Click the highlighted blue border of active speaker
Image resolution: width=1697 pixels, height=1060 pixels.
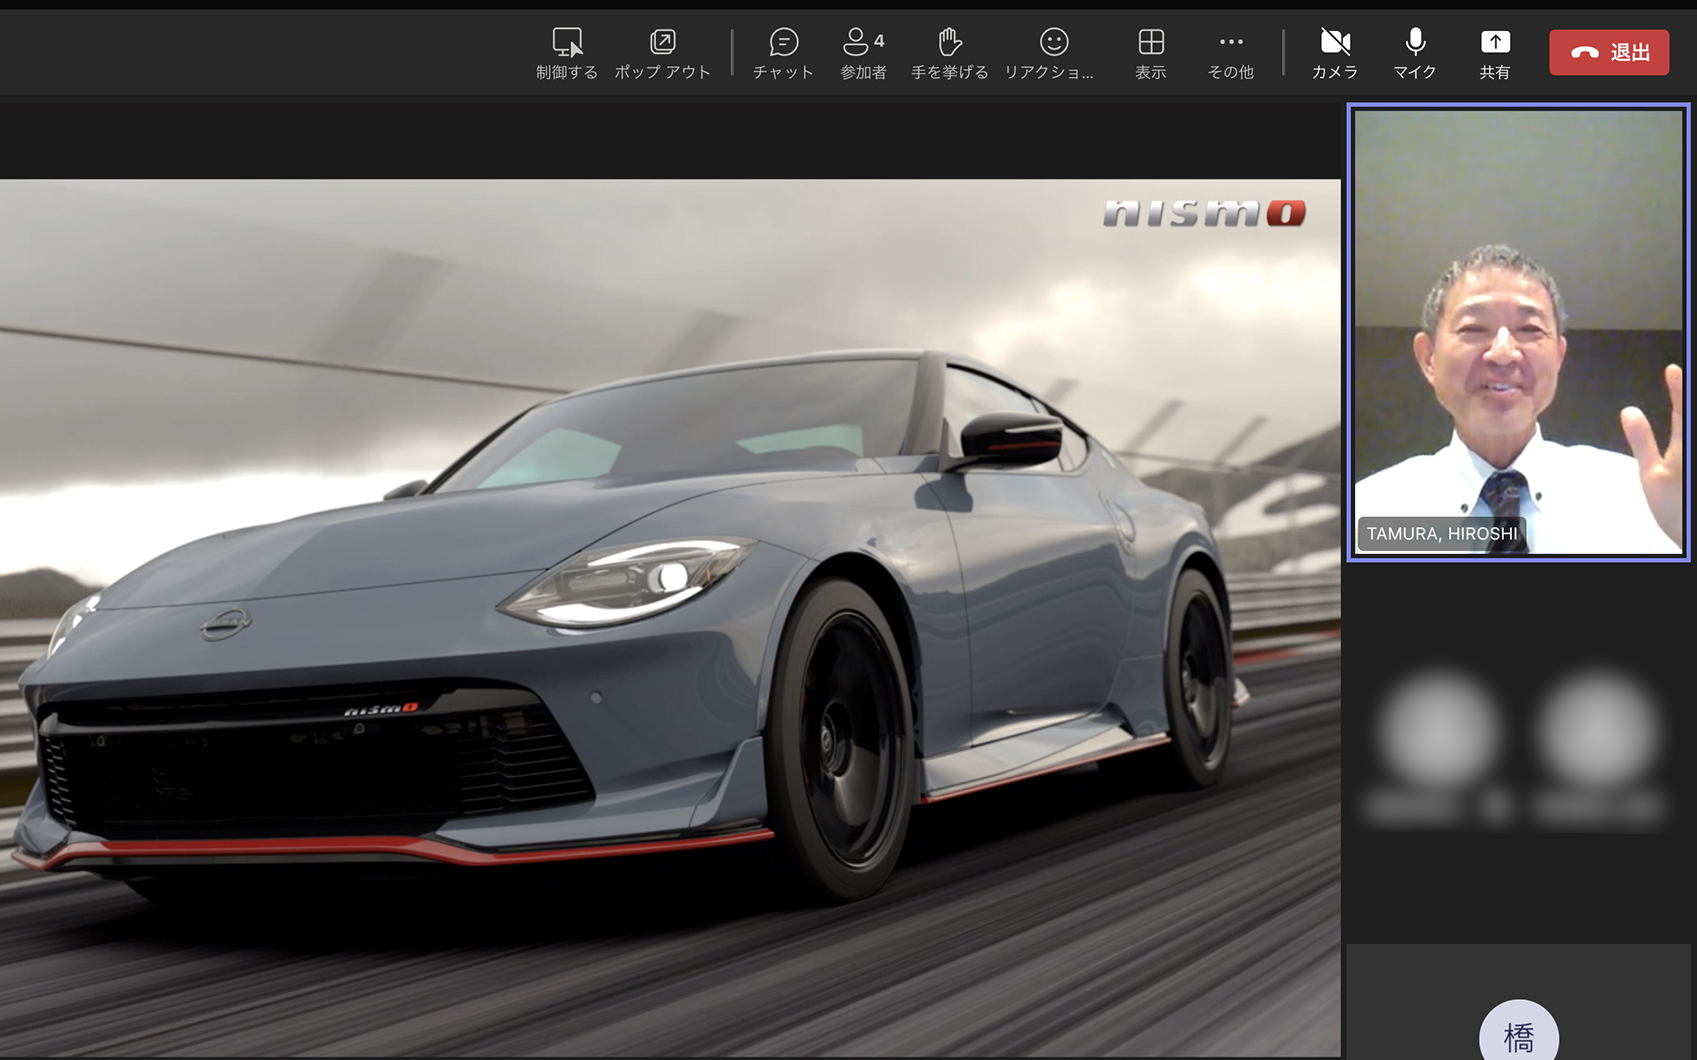pyautogui.click(x=1517, y=108)
